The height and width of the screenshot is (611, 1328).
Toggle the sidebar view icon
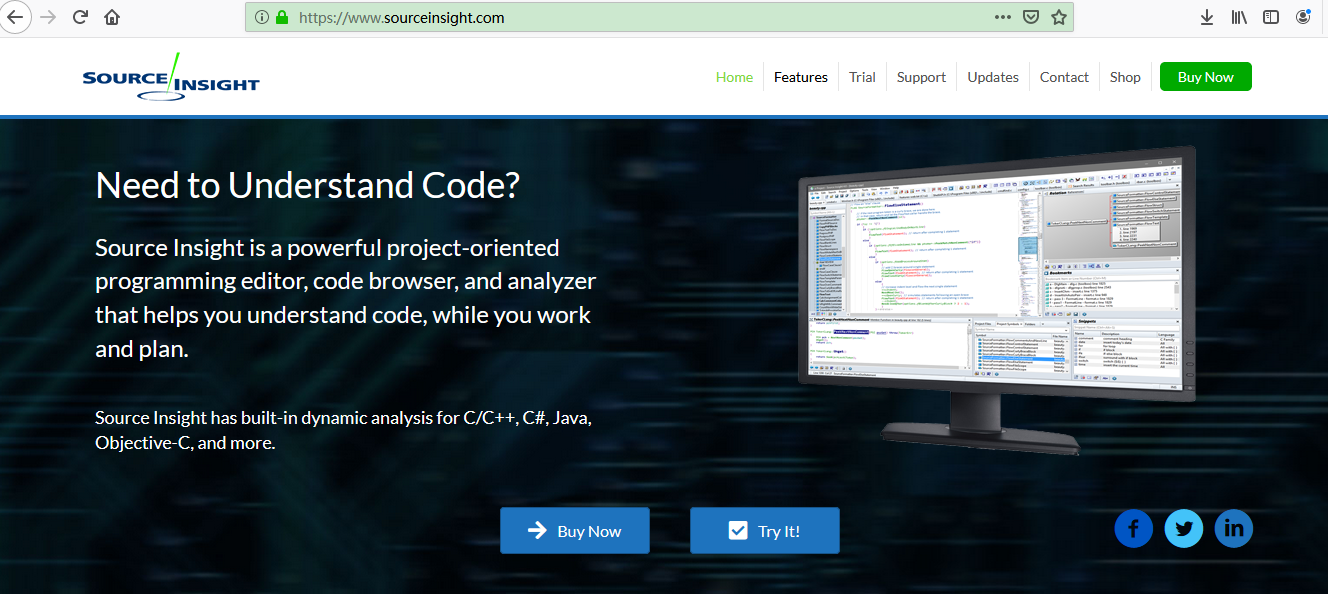click(x=1271, y=17)
